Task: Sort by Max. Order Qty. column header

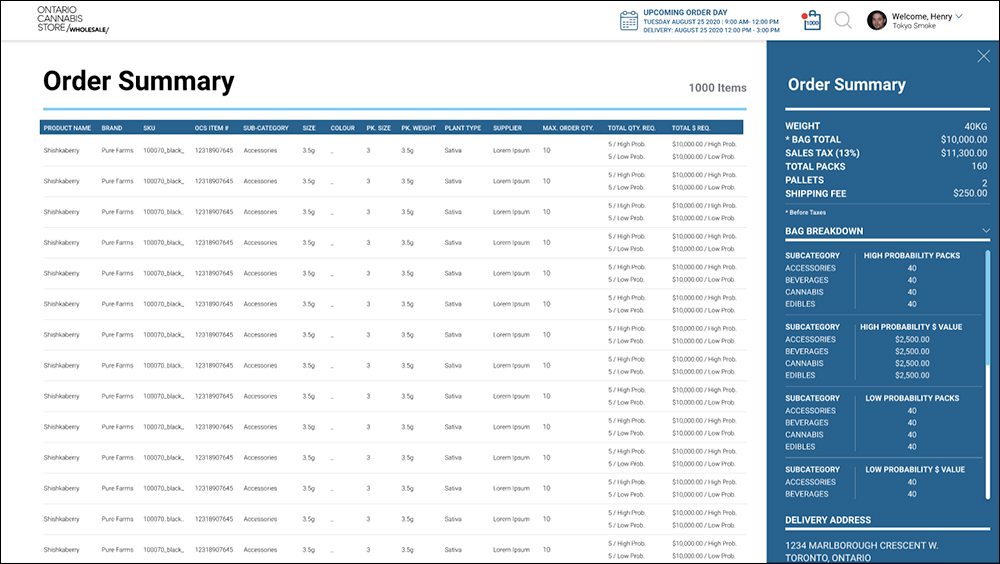Action: click(568, 128)
